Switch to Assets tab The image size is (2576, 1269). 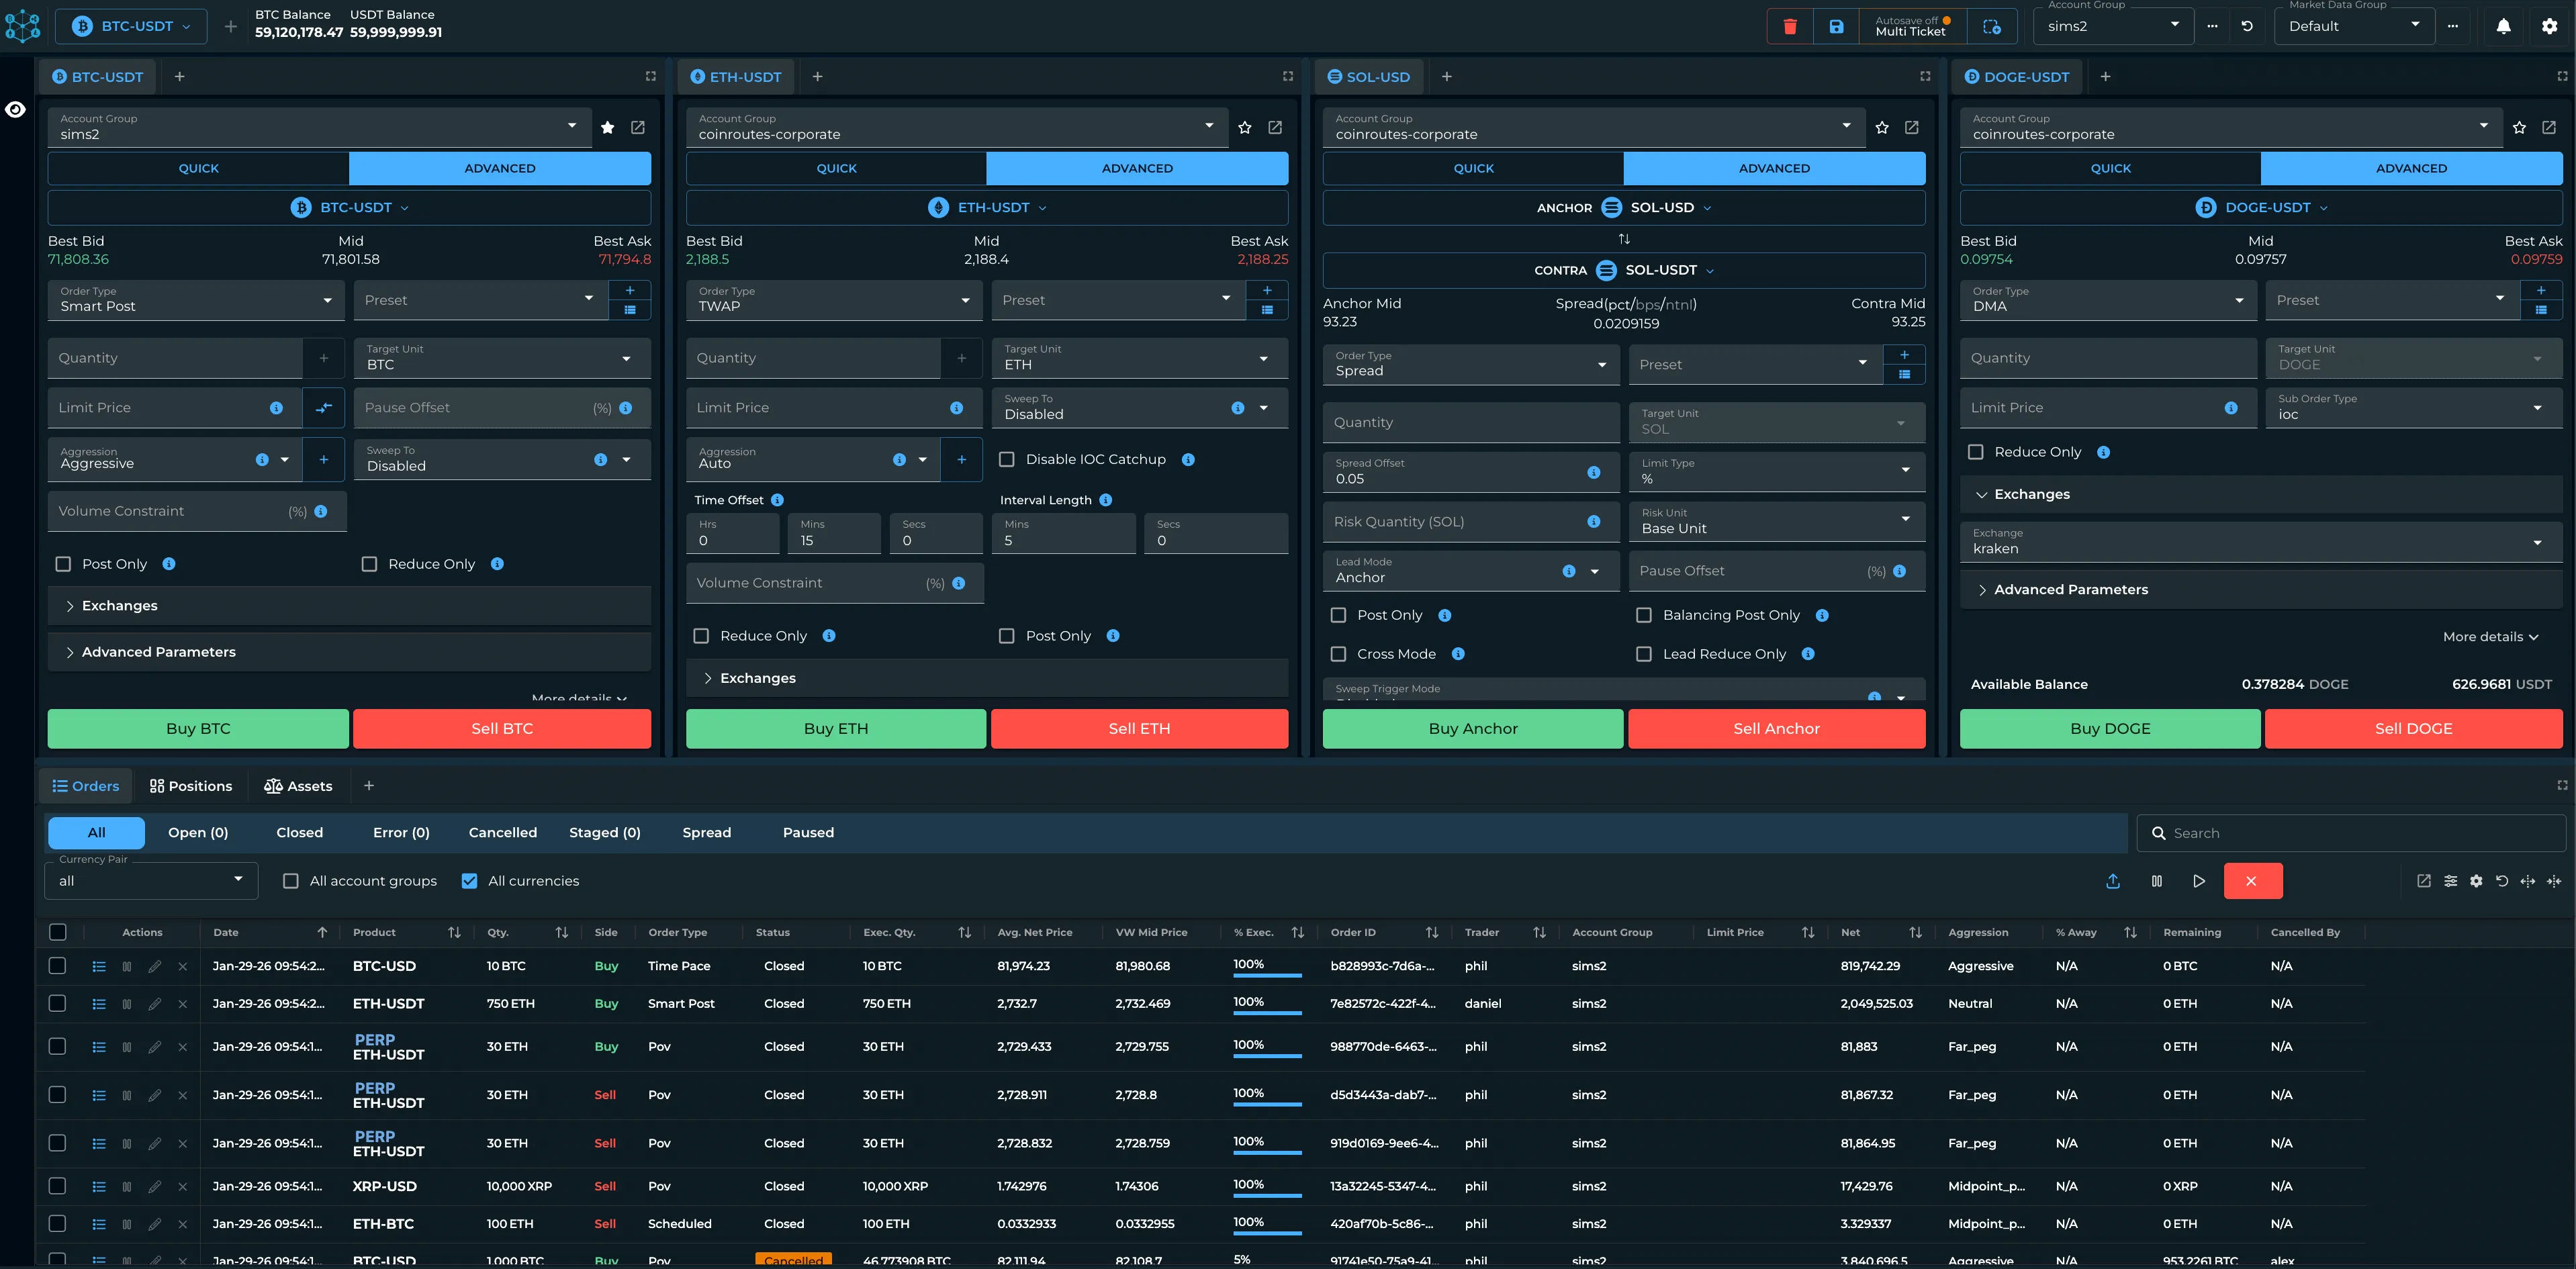pos(298,786)
